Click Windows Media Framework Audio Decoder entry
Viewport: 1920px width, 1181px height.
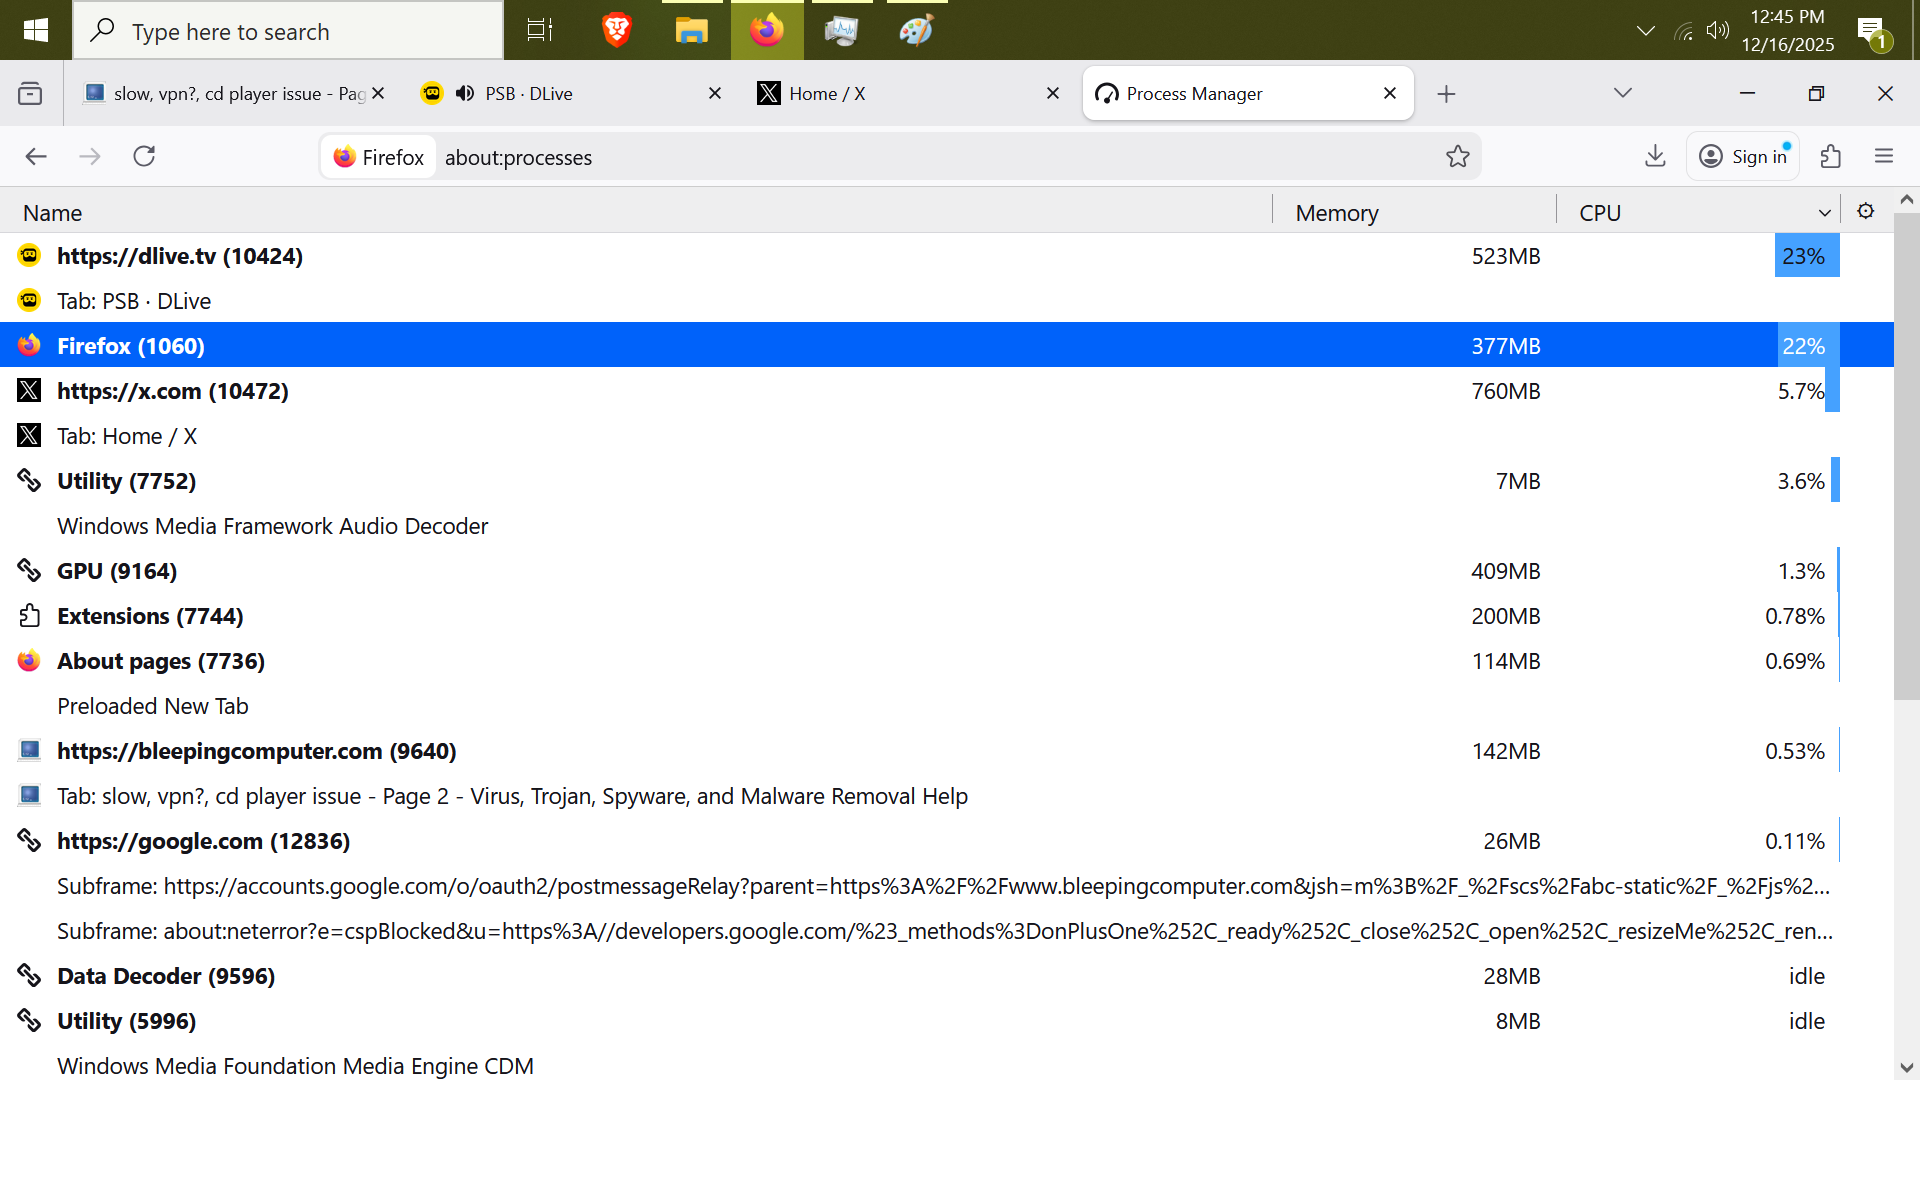point(272,526)
